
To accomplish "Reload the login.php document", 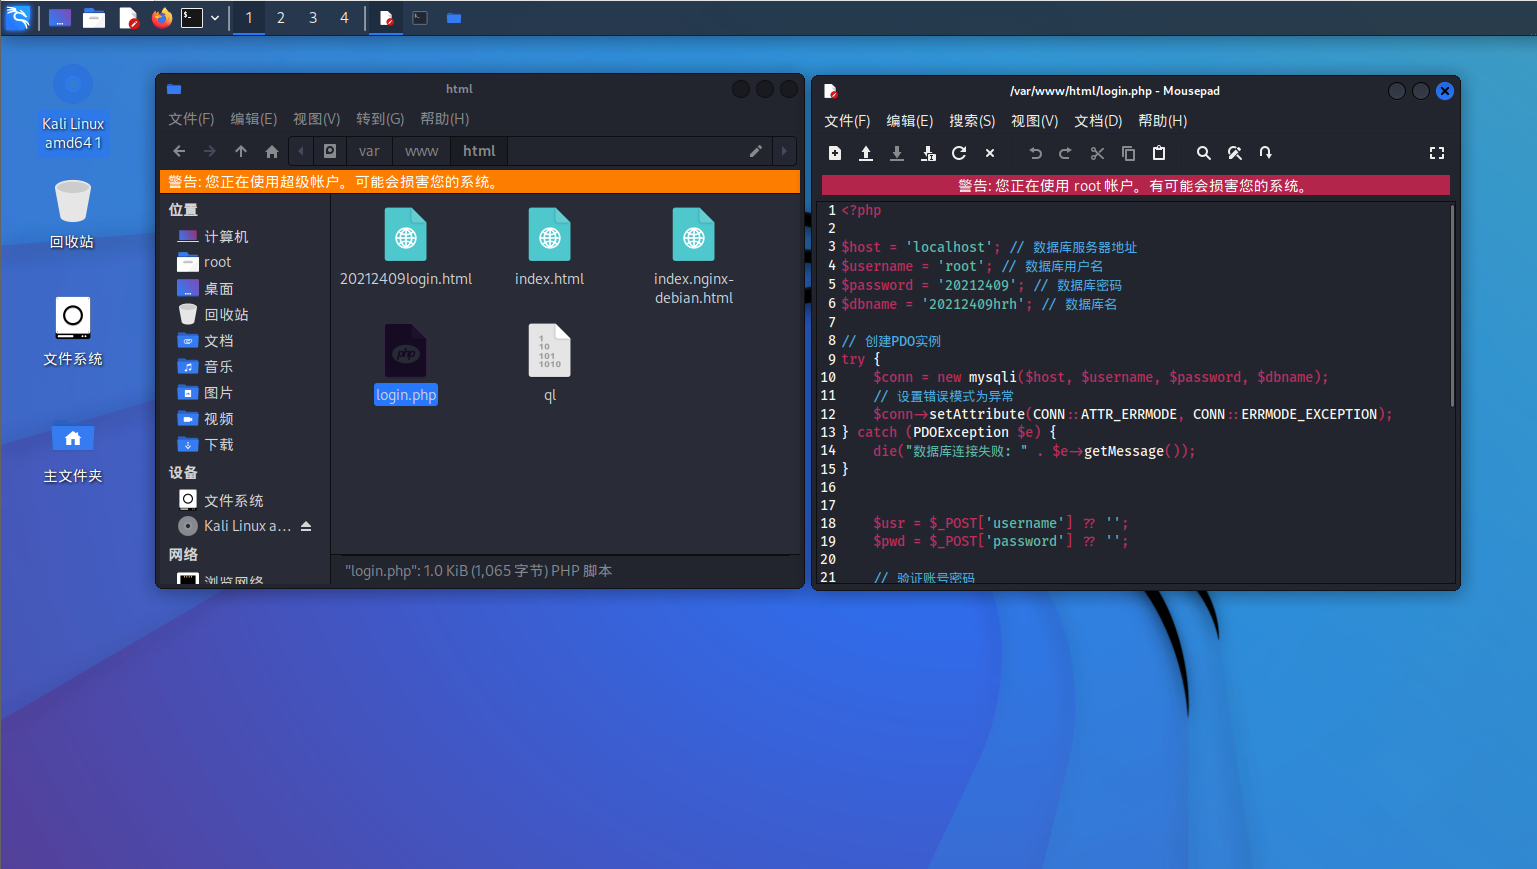I will [x=959, y=153].
